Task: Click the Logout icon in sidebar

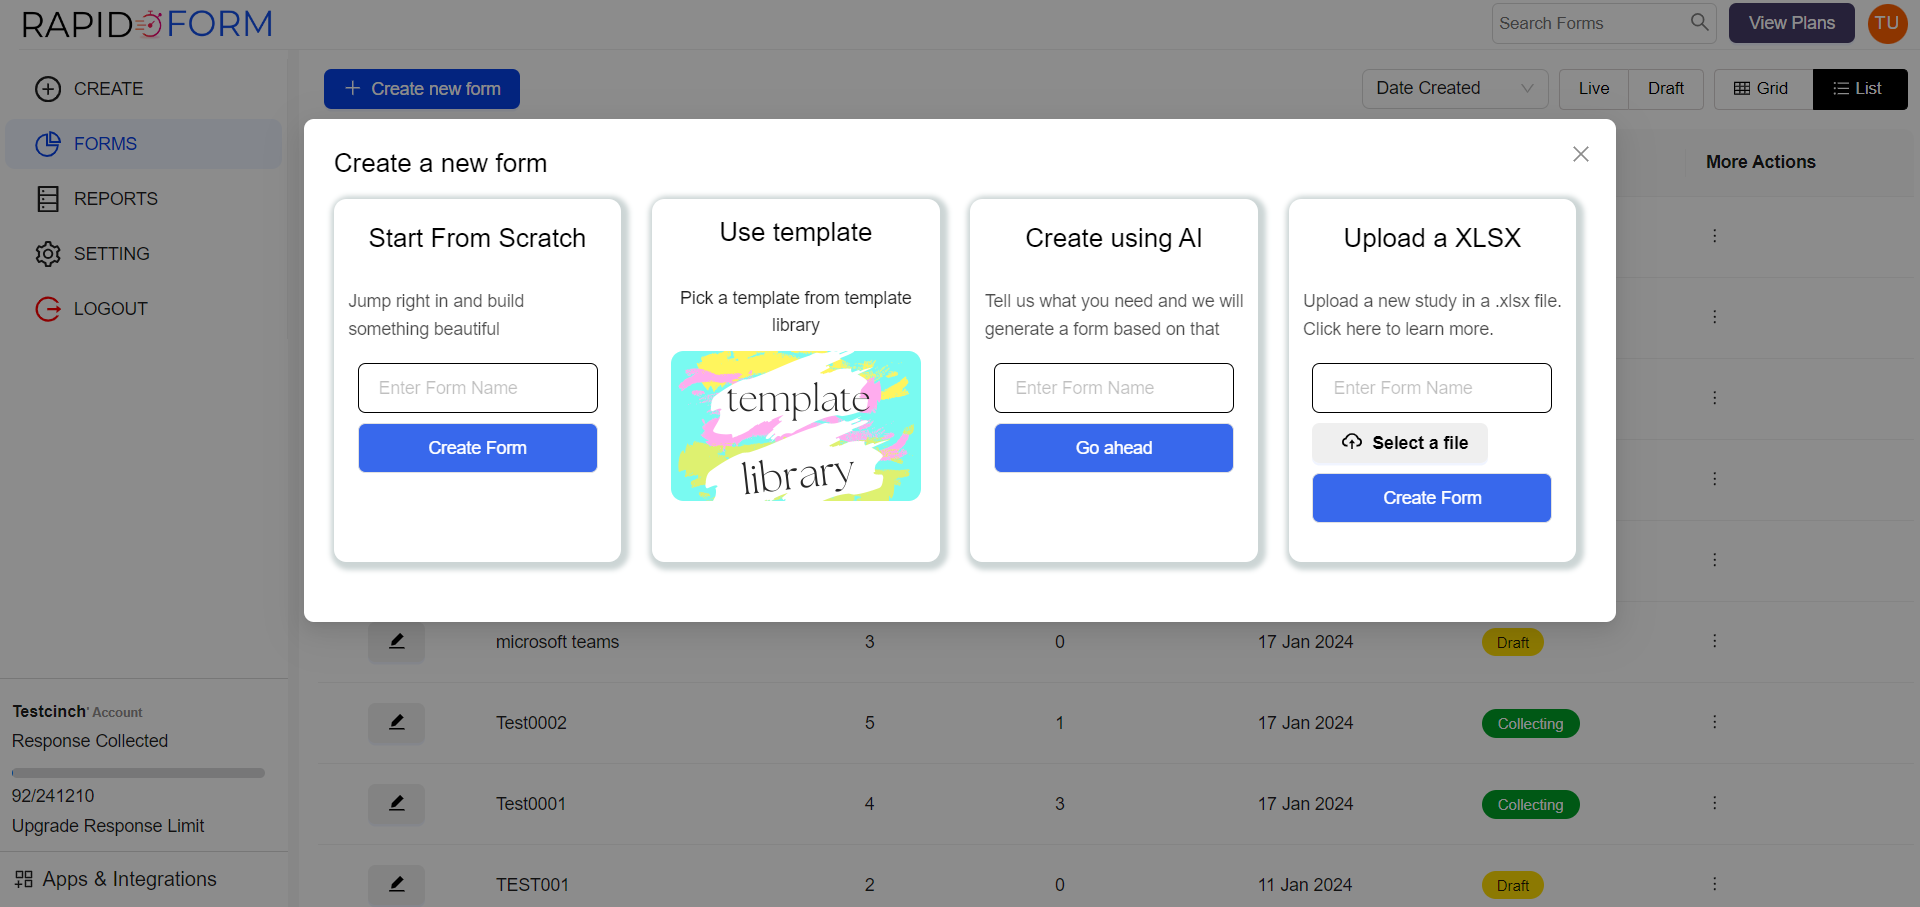Action: click(x=48, y=309)
